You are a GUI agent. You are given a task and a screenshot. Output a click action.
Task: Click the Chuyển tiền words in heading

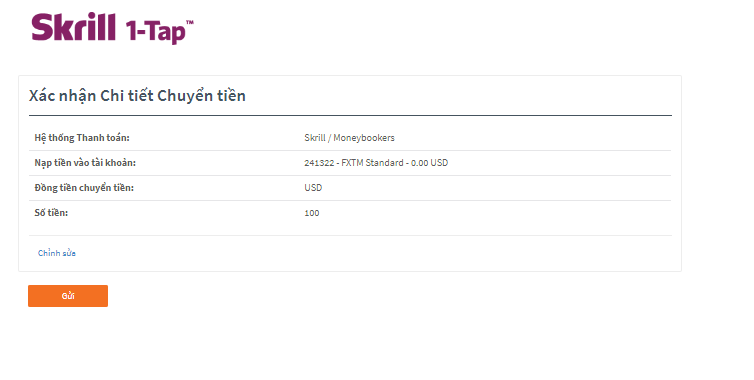click(201, 96)
